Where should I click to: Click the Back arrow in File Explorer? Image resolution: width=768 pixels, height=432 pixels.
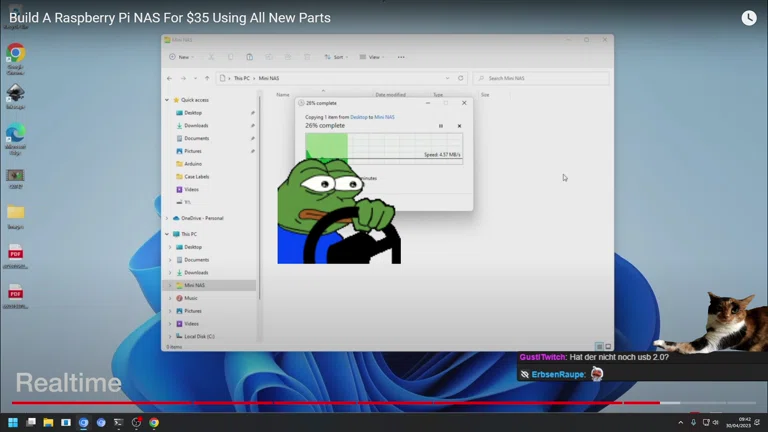pos(170,78)
